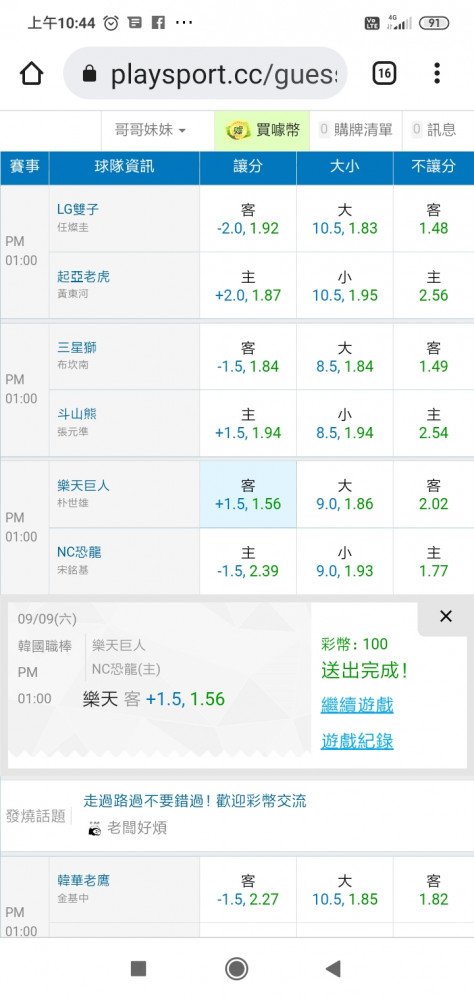The width and height of the screenshot is (474, 1000).
Task: Open the 訊息 messages tab
Action: tap(434, 131)
